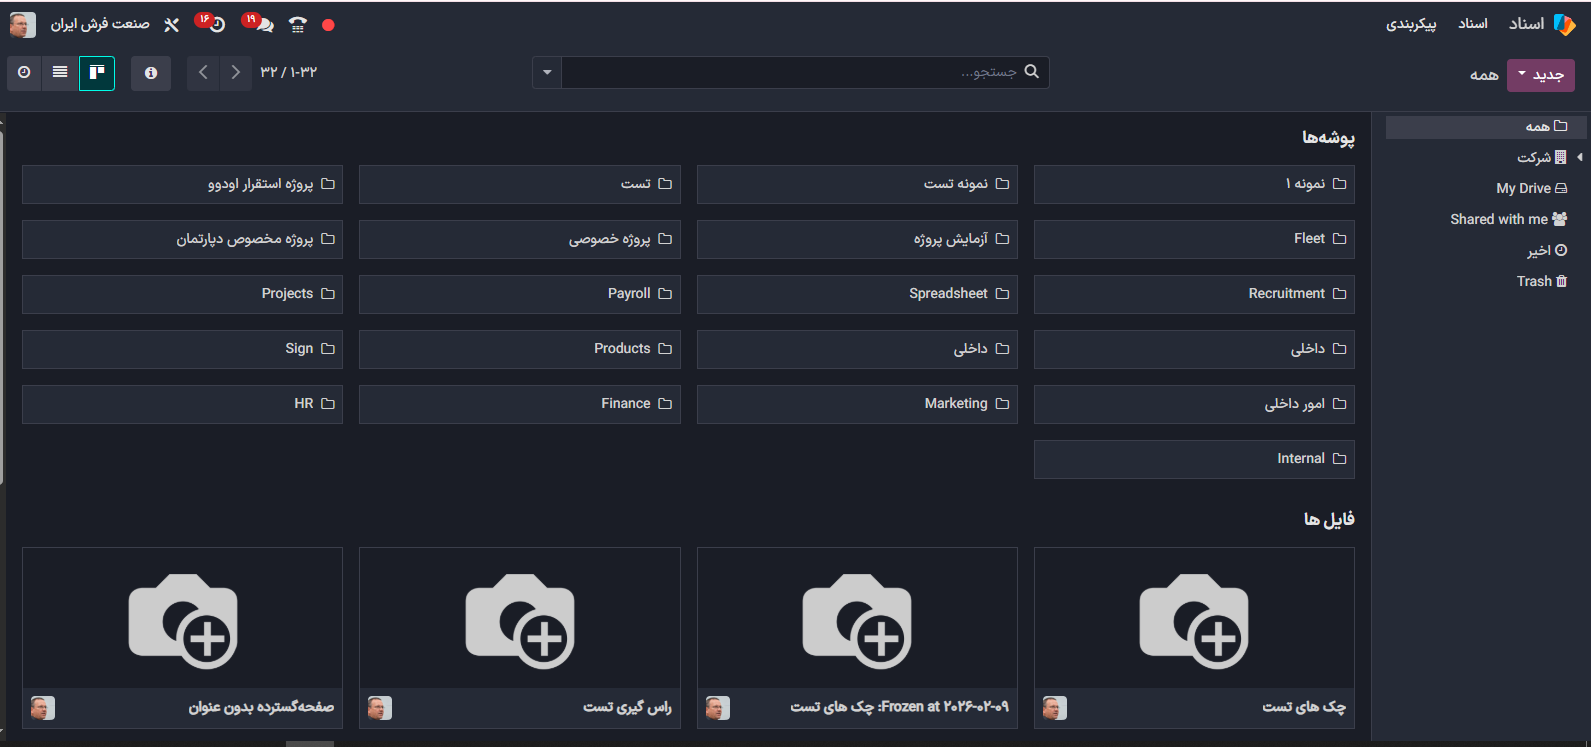Open the Spreadsheet folder
The image size is (1591, 747).
(x=857, y=294)
